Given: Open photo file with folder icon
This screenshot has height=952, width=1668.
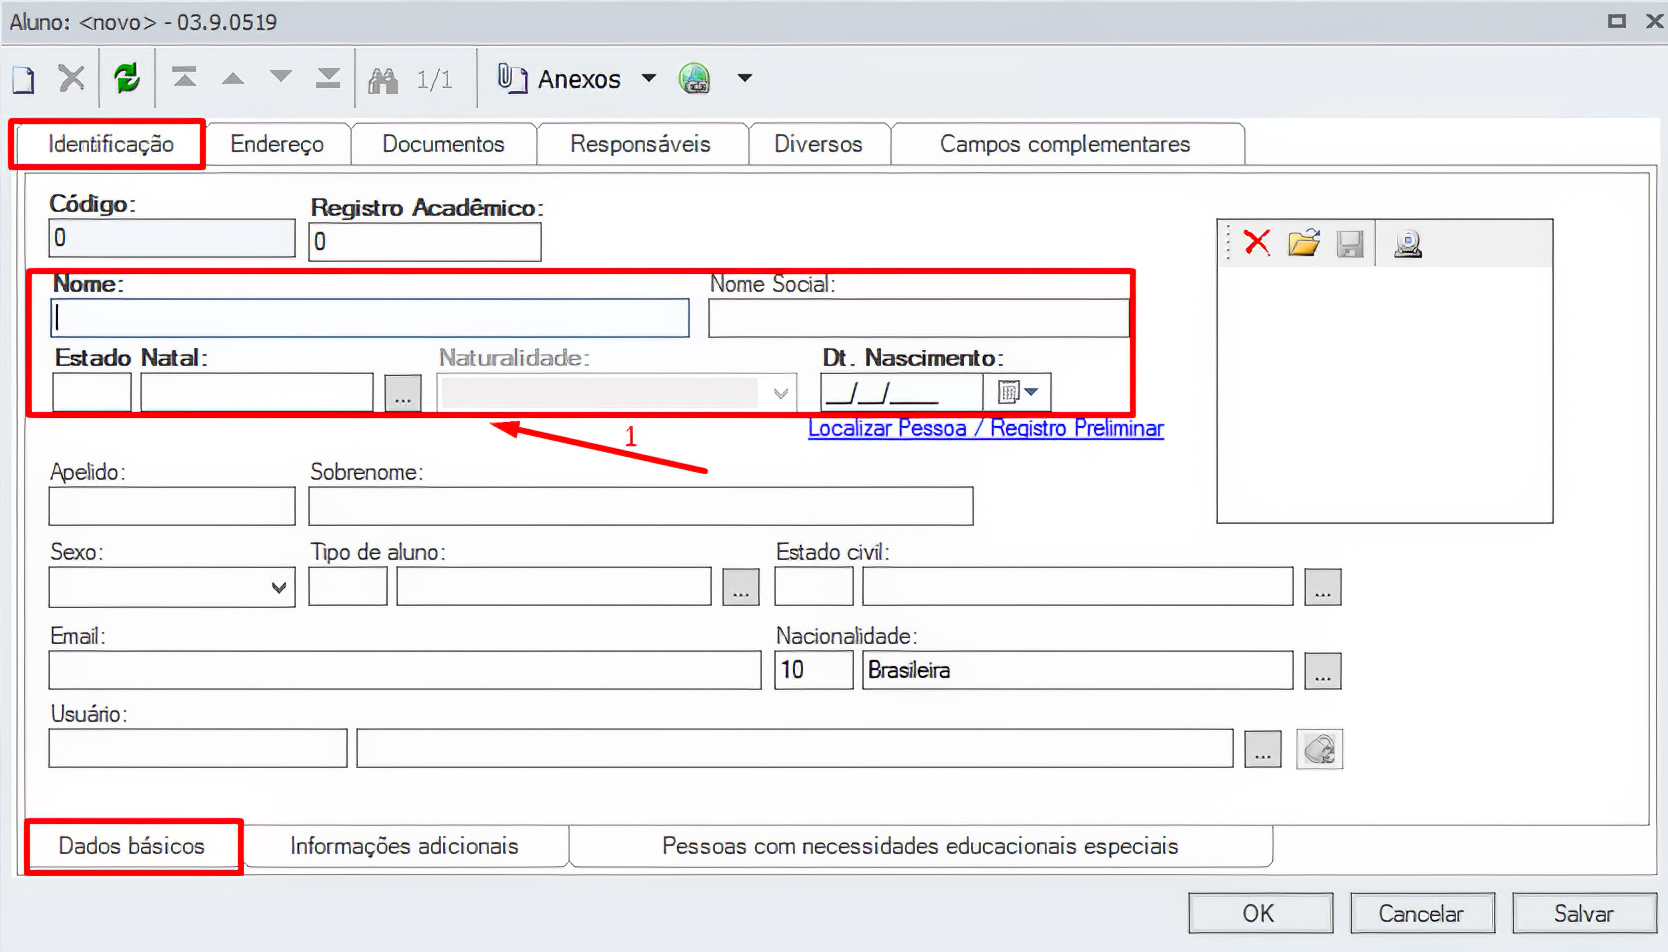Looking at the screenshot, I should [1303, 243].
